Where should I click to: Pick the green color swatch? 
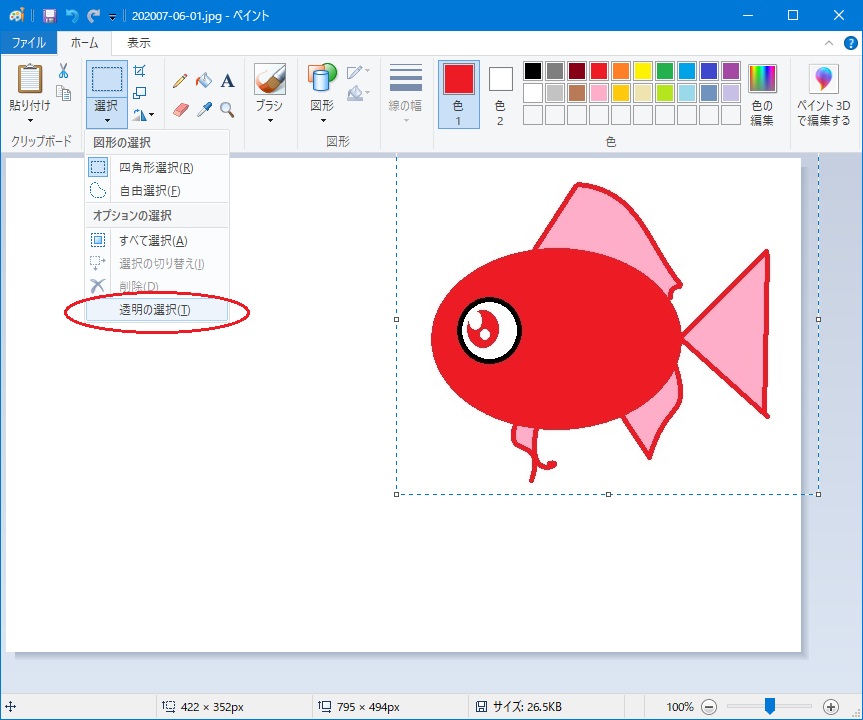[665, 71]
